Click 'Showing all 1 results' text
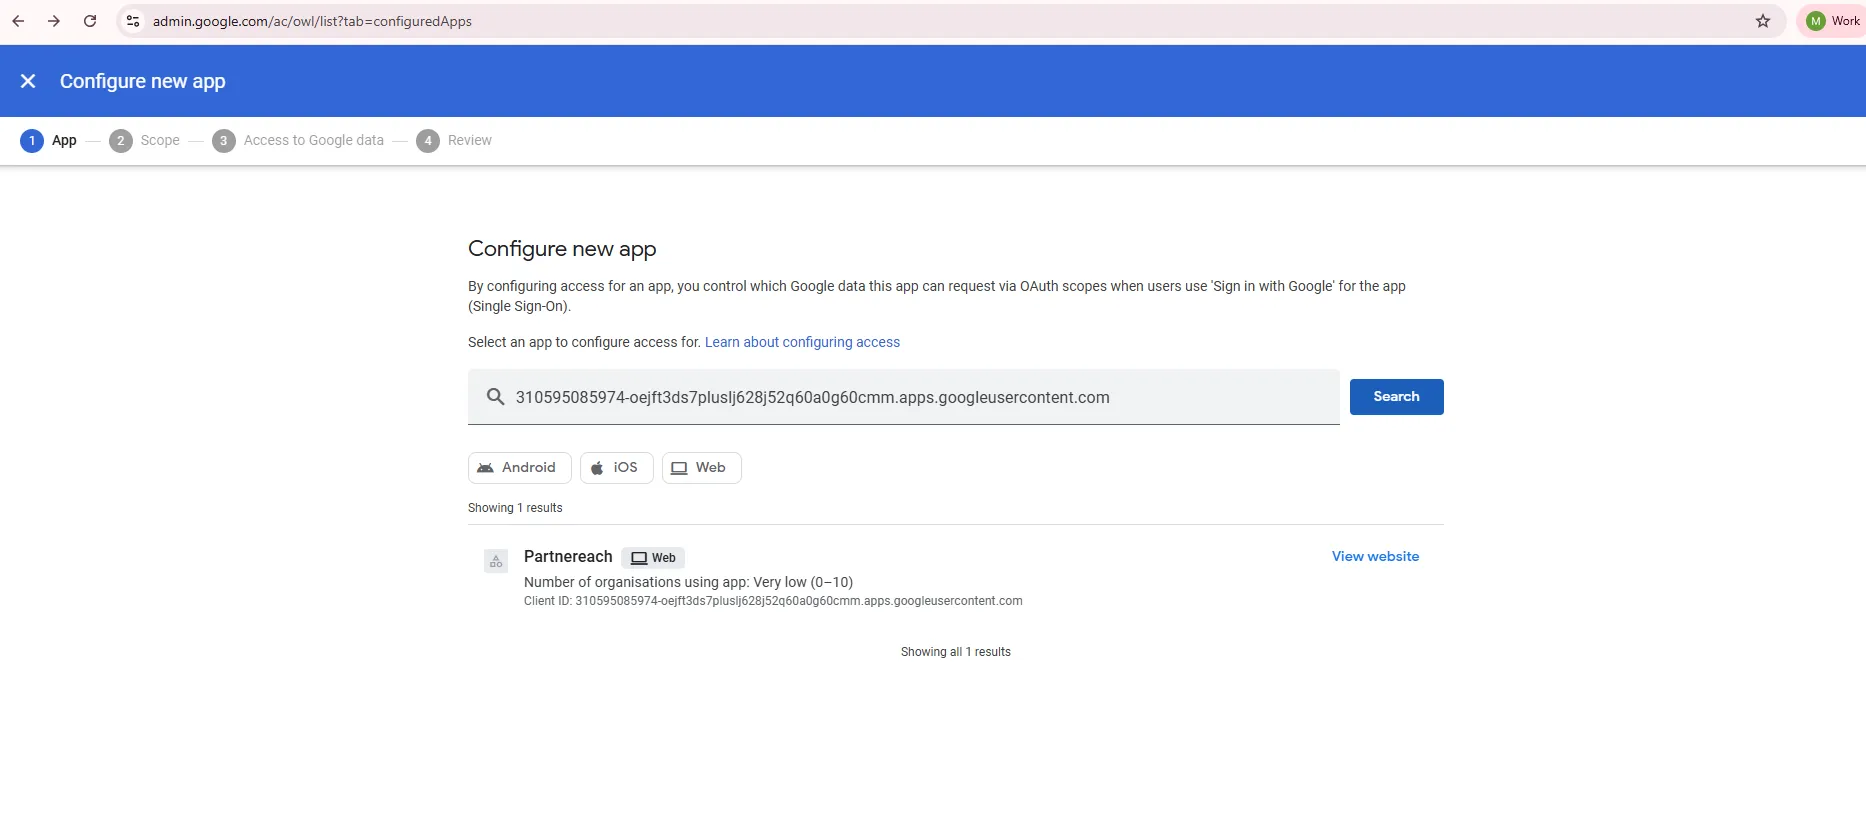The height and width of the screenshot is (826, 1866). (x=955, y=652)
